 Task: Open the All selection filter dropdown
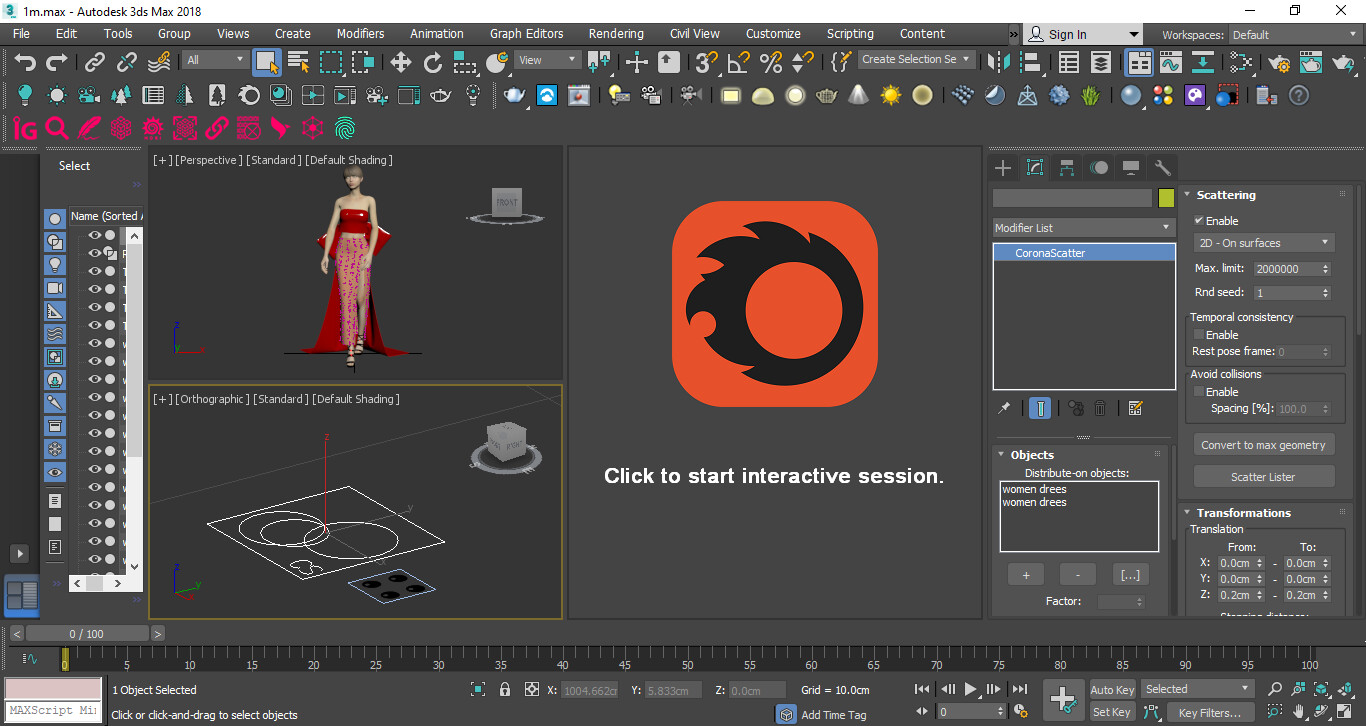pyautogui.click(x=214, y=59)
